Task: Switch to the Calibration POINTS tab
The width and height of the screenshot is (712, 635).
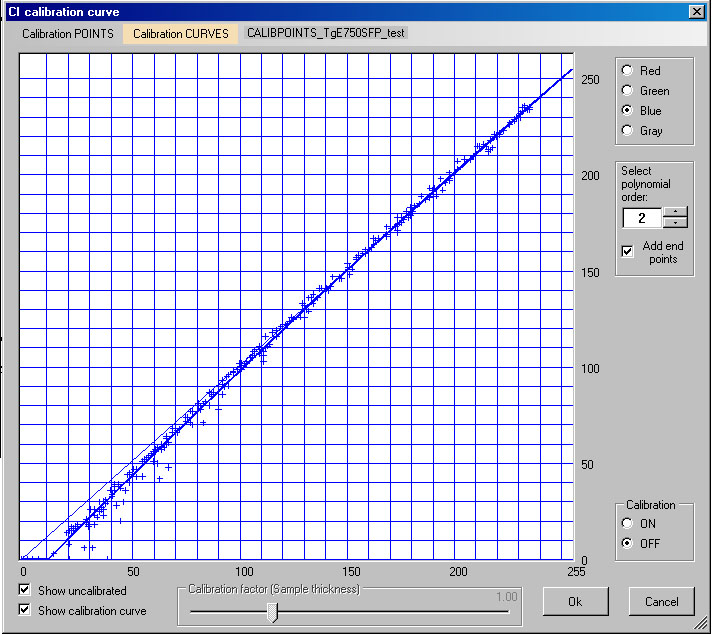Action: 68,34
